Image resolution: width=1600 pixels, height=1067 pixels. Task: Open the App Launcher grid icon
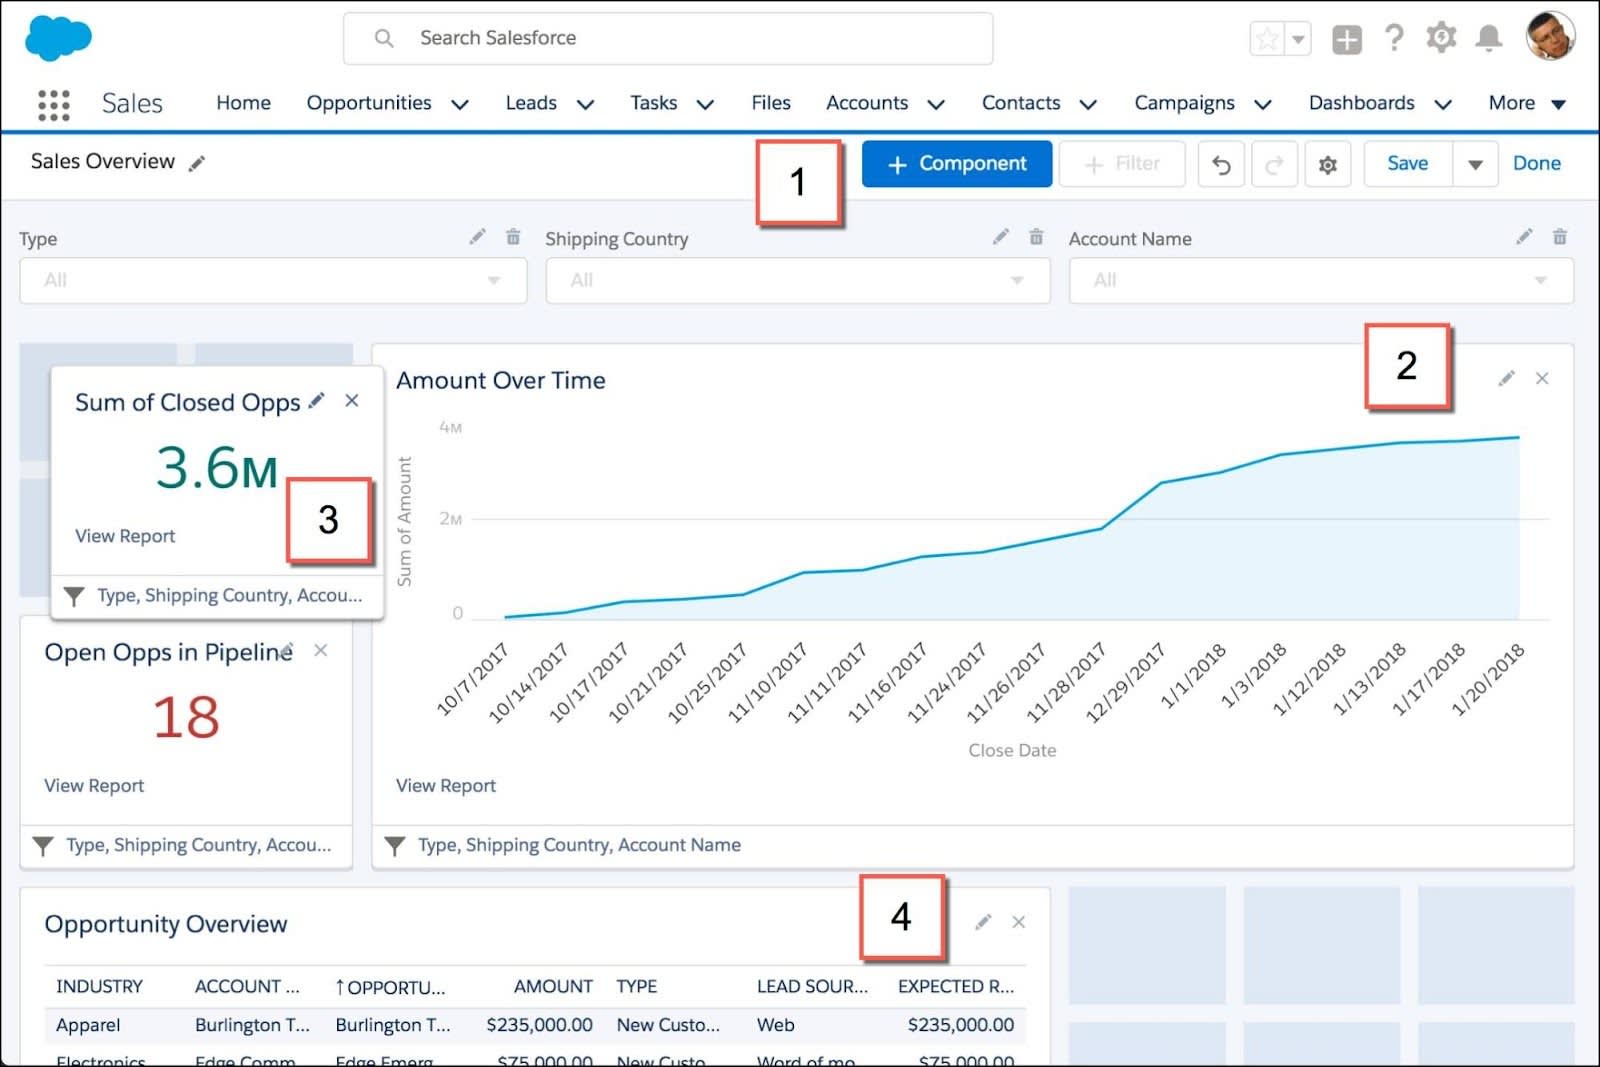click(53, 104)
